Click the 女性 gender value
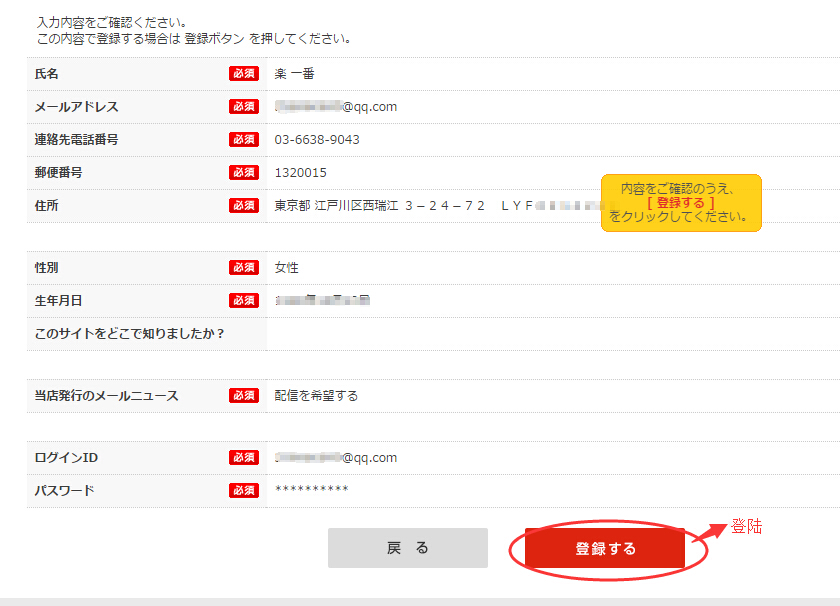Viewport: 840px width, 606px height. [x=287, y=268]
